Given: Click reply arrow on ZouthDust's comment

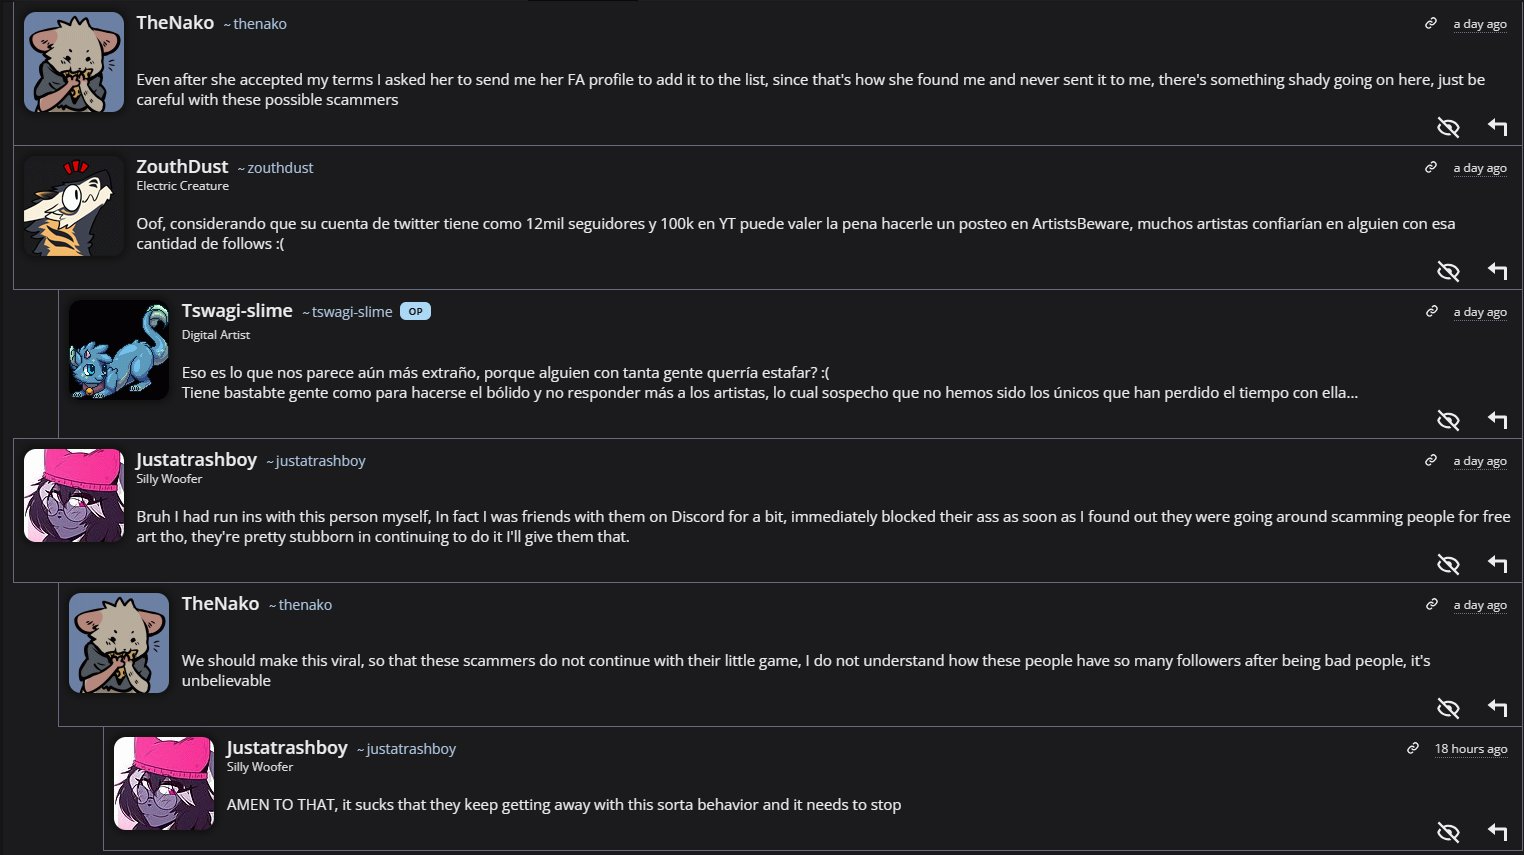Looking at the screenshot, I should (x=1497, y=271).
